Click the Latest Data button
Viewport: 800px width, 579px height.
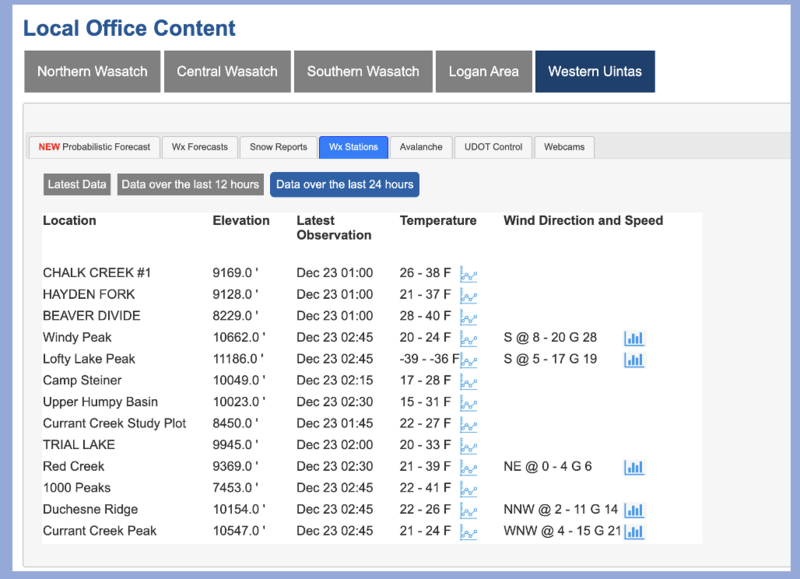(77, 185)
